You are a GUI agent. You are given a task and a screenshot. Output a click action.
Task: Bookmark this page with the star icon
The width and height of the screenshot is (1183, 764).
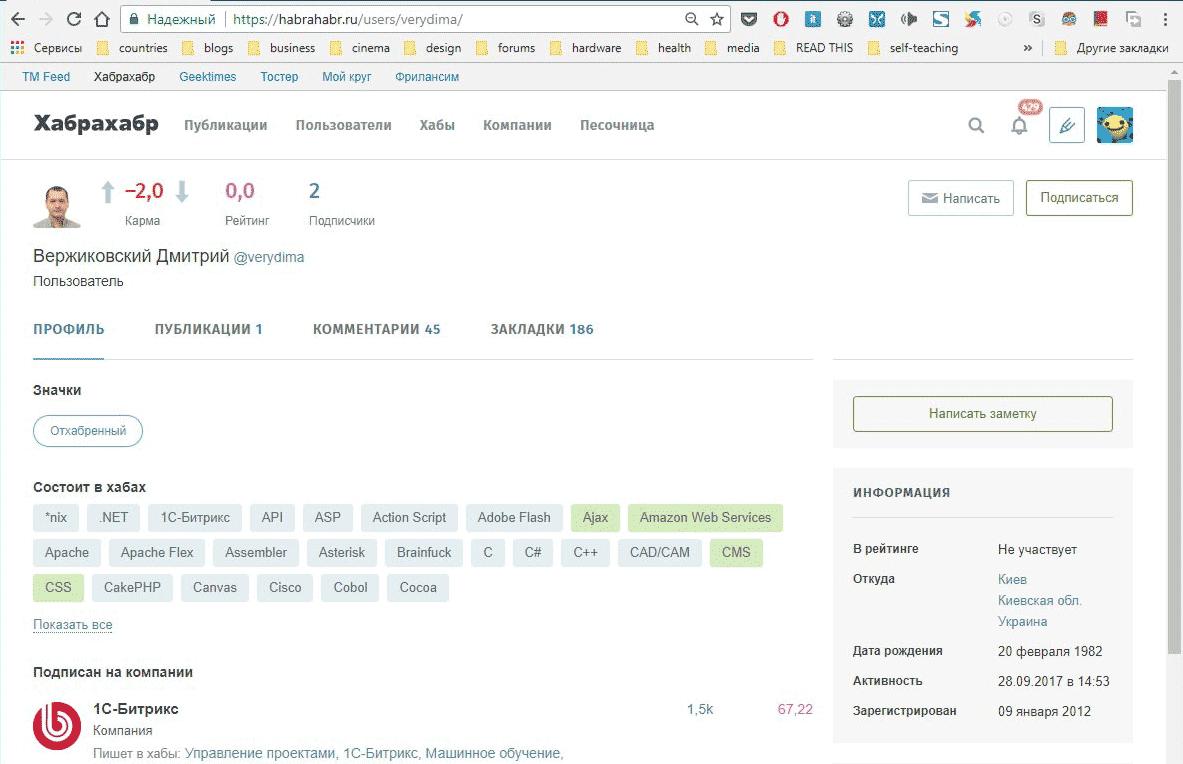point(716,19)
